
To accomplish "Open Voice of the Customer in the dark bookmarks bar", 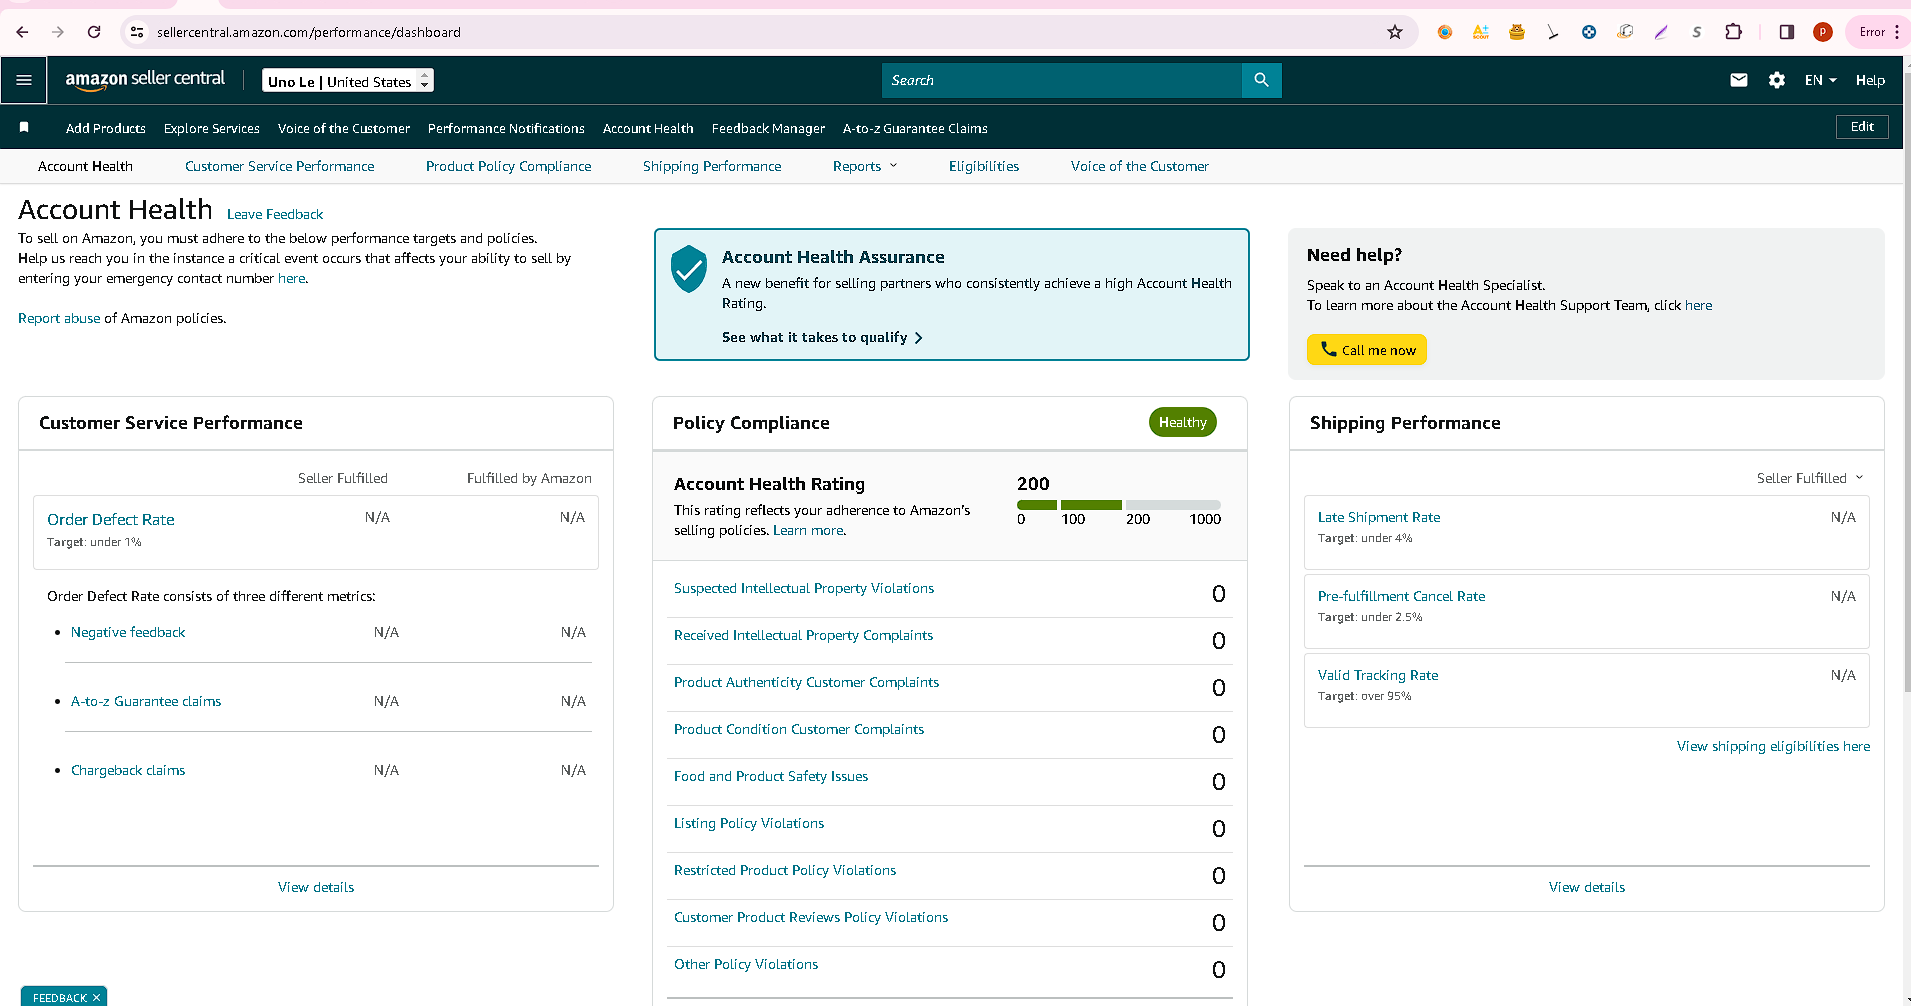I will (344, 128).
